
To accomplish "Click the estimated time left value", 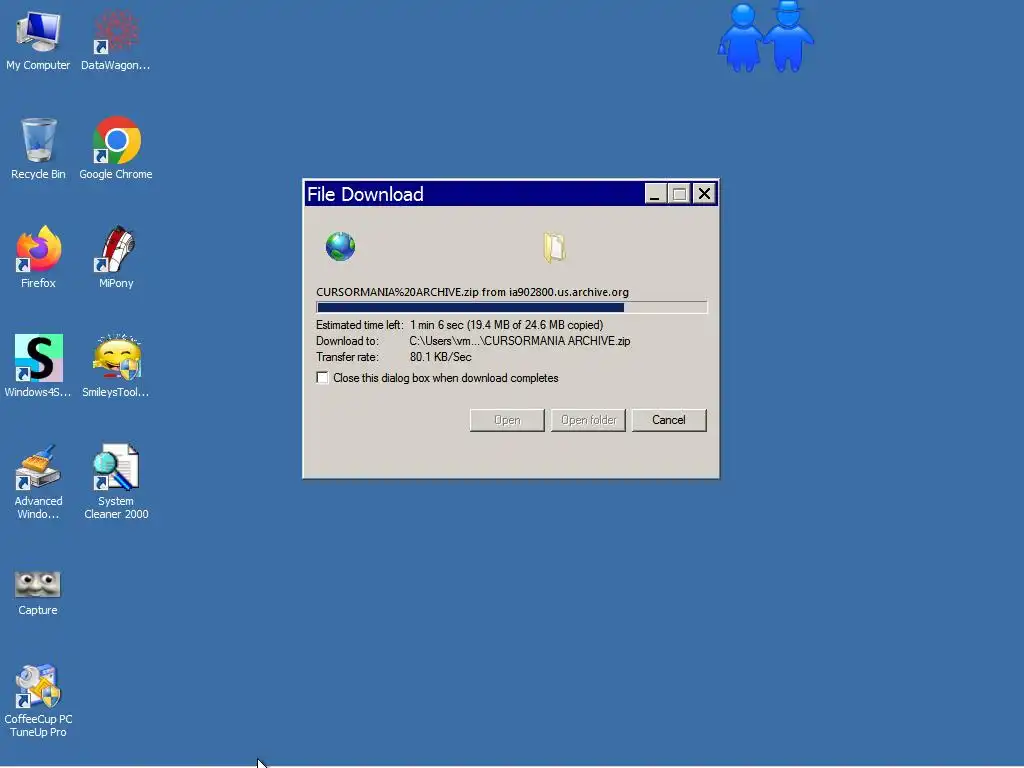I will pyautogui.click(x=507, y=325).
